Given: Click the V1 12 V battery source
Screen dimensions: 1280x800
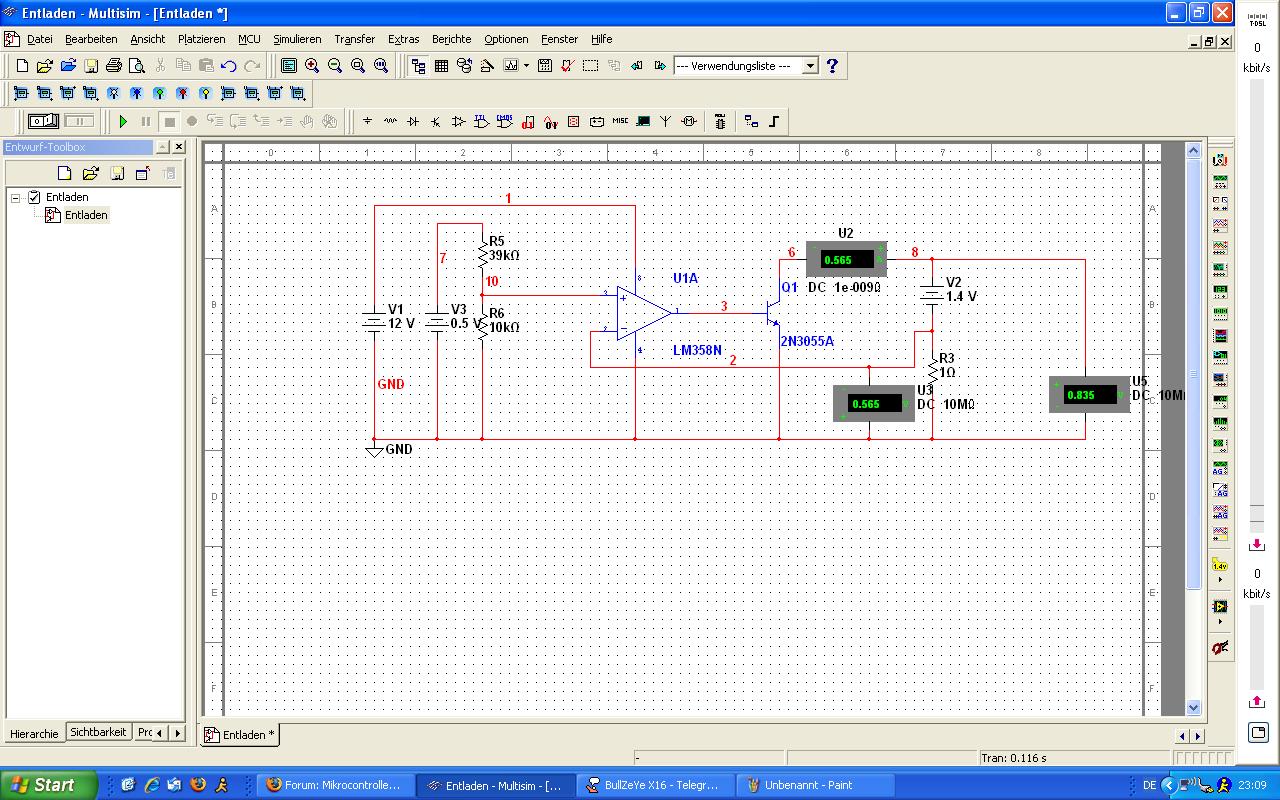Looking at the screenshot, I should coord(374,322).
